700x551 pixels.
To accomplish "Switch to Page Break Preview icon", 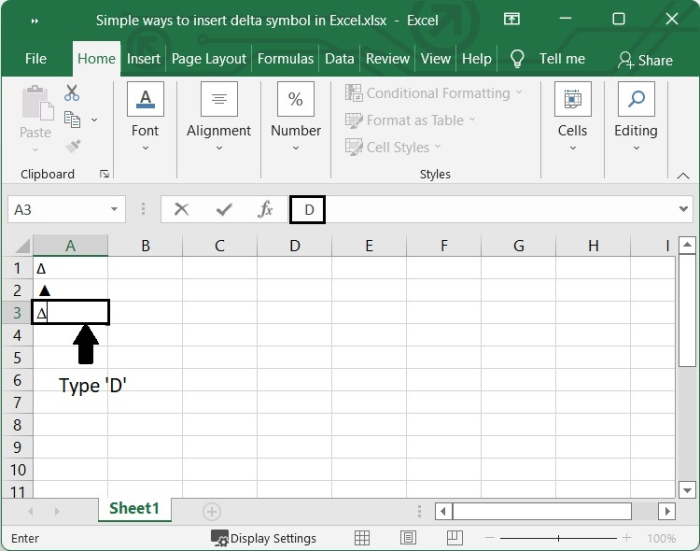I will pyautogui.click(x=454, y=538).
